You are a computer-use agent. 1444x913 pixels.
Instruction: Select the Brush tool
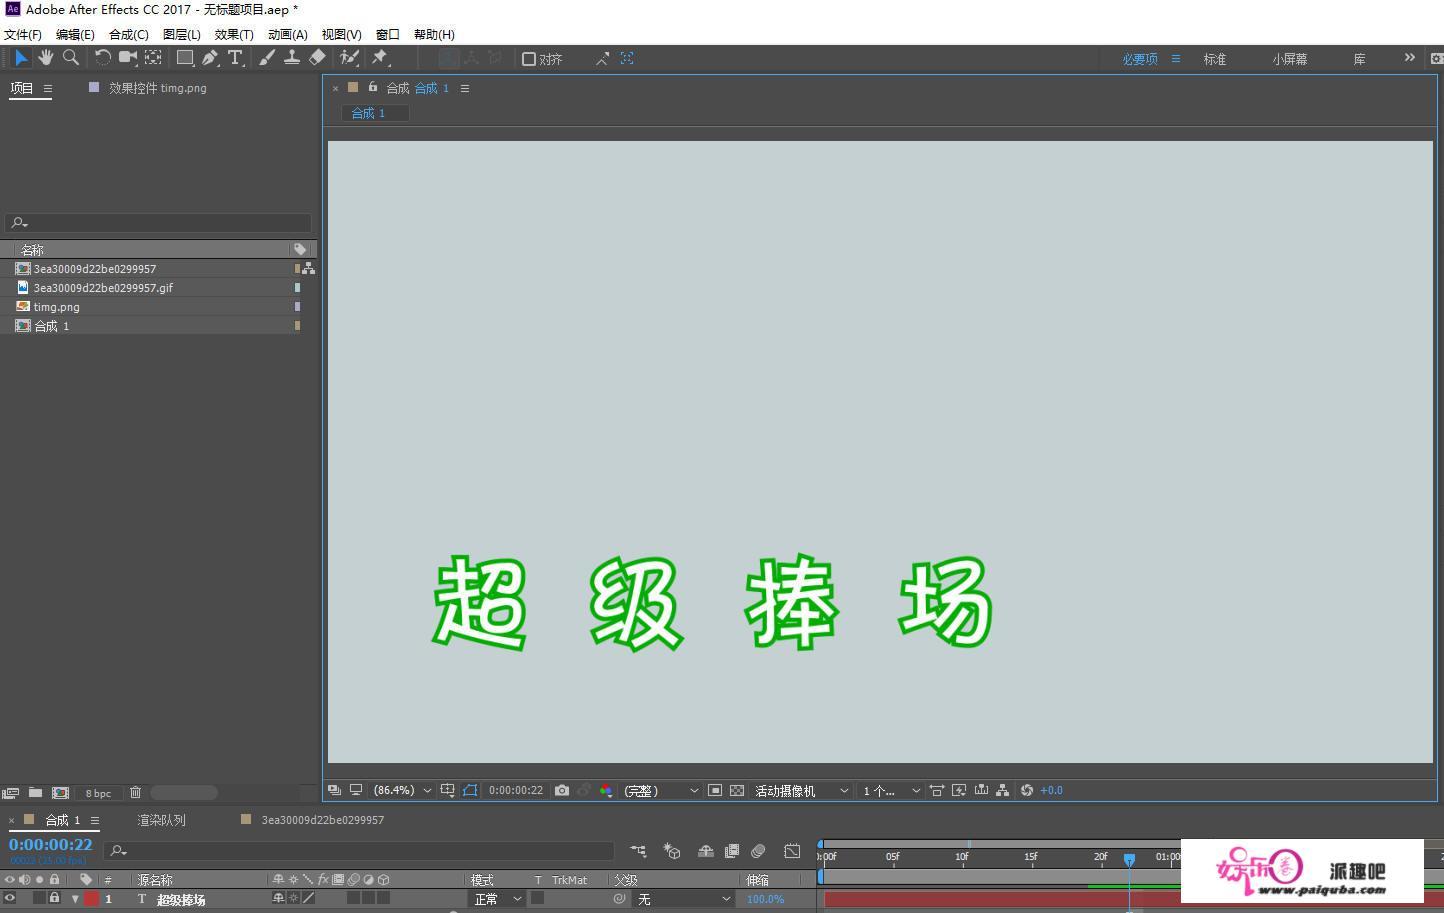tap(267, 58)
